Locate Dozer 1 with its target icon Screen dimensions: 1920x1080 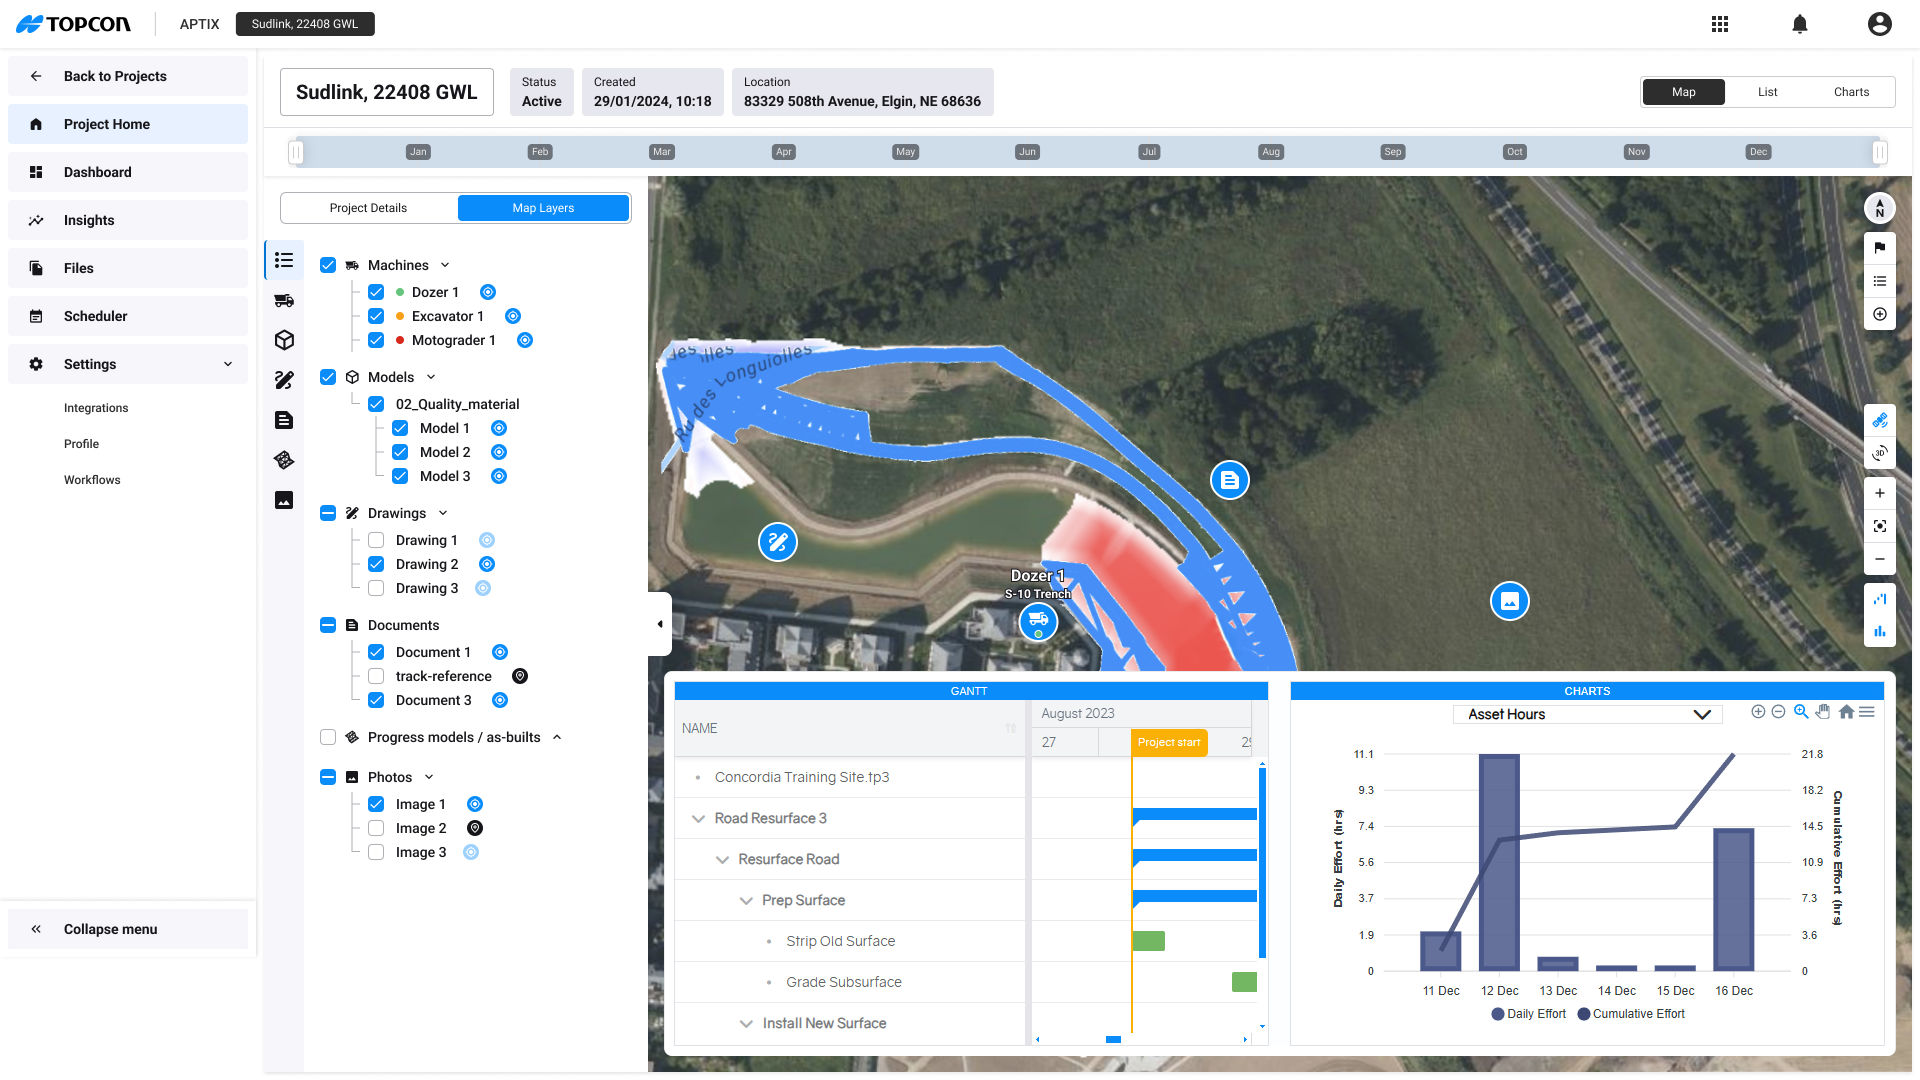pyautogui.click(x=488, y=292)
